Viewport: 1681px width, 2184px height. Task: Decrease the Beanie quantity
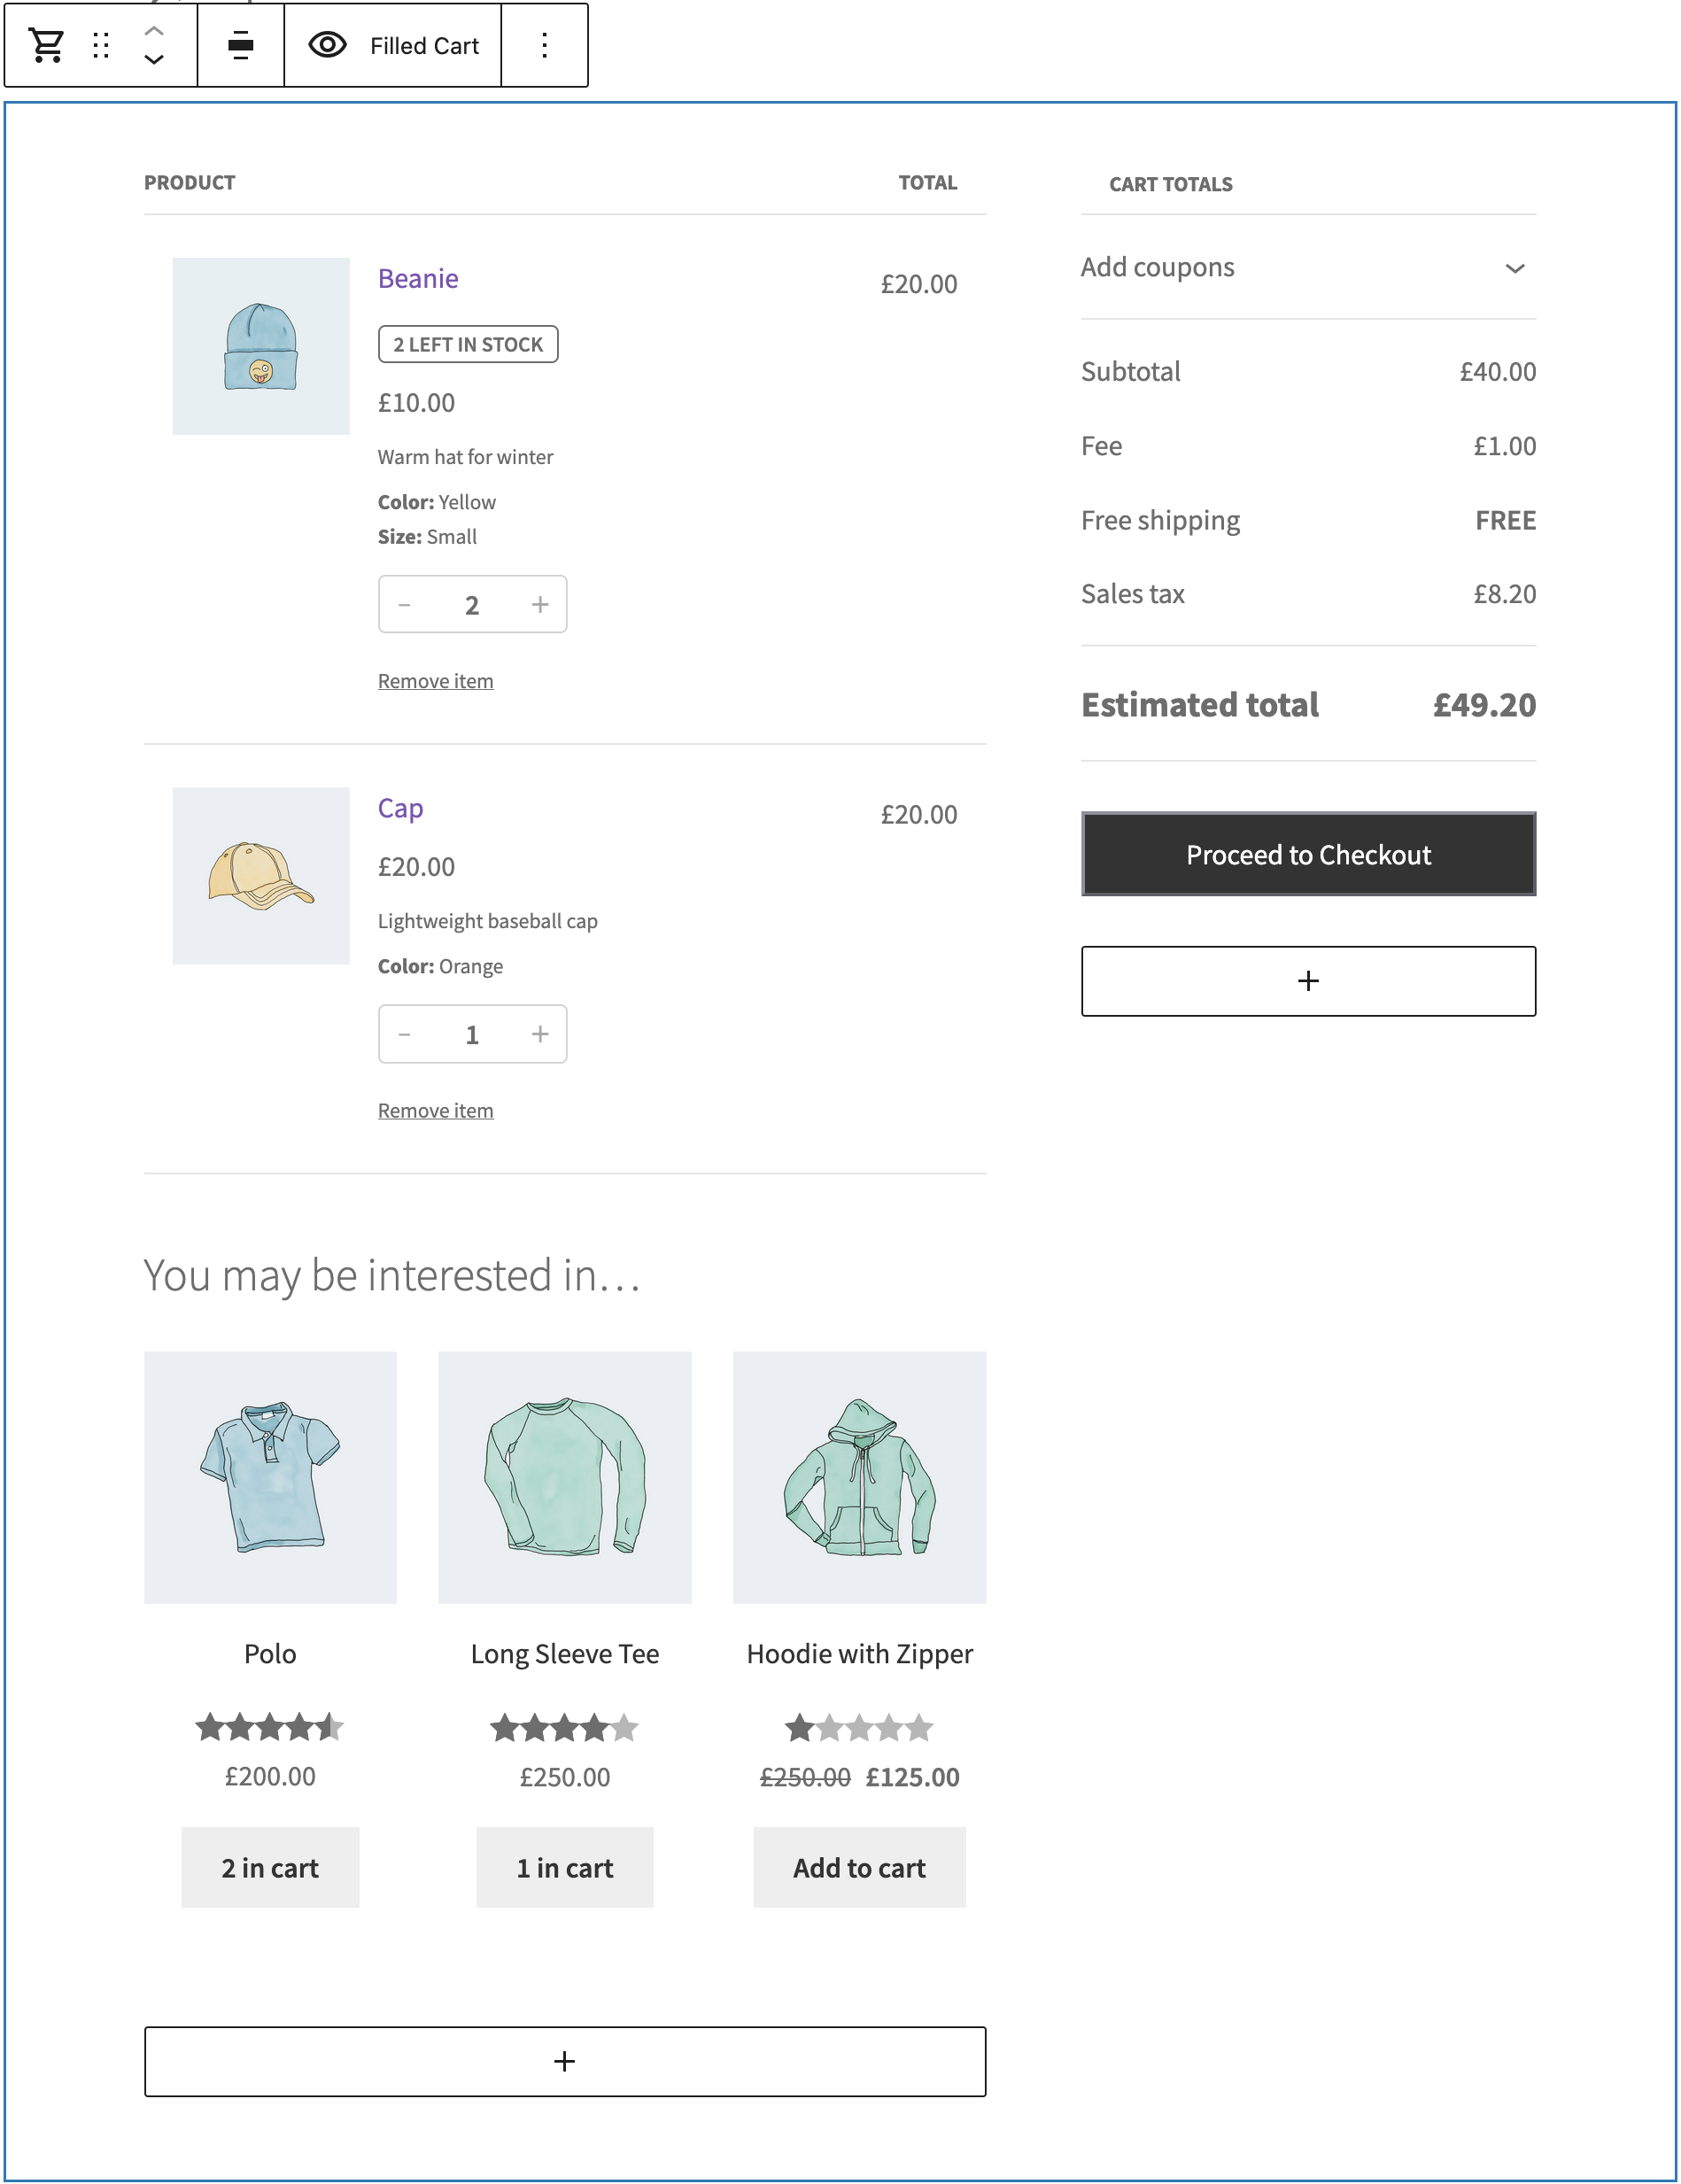(x=405, y=604)
